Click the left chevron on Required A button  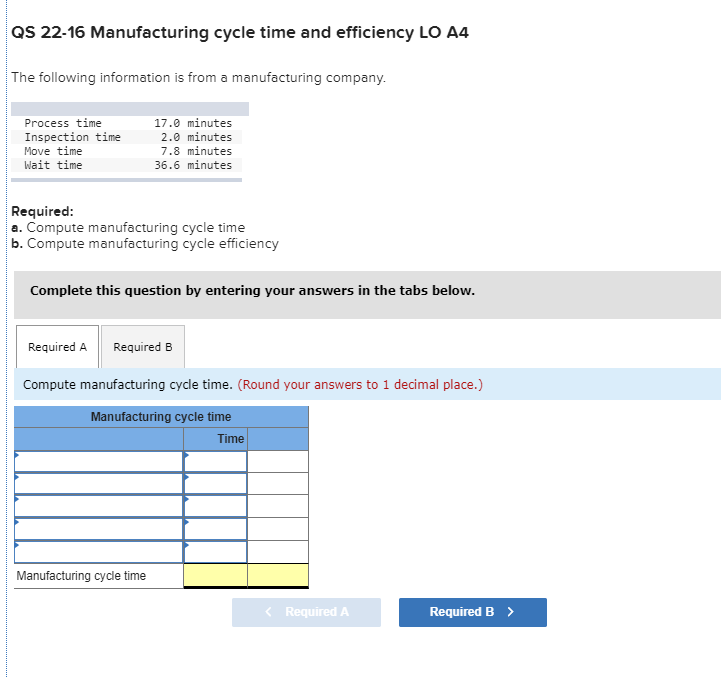[269, 612]
